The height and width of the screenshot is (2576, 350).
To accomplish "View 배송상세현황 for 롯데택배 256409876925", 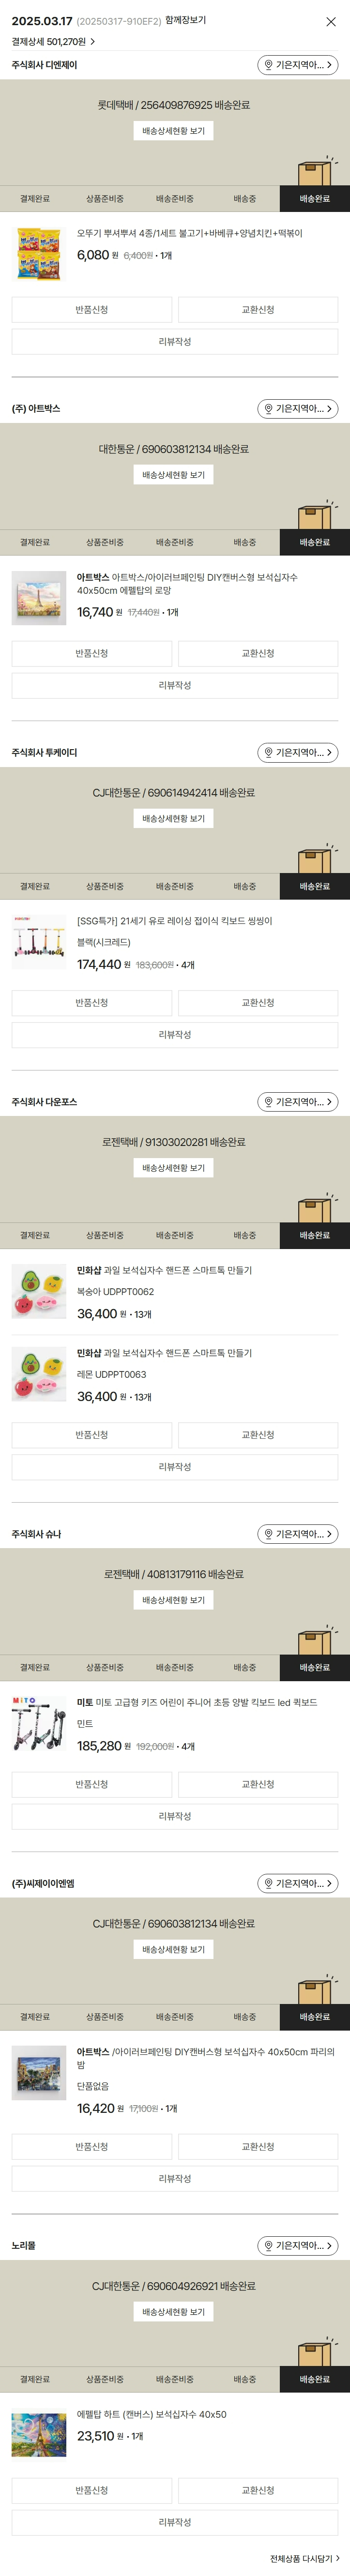I will (x=173, y=131).
